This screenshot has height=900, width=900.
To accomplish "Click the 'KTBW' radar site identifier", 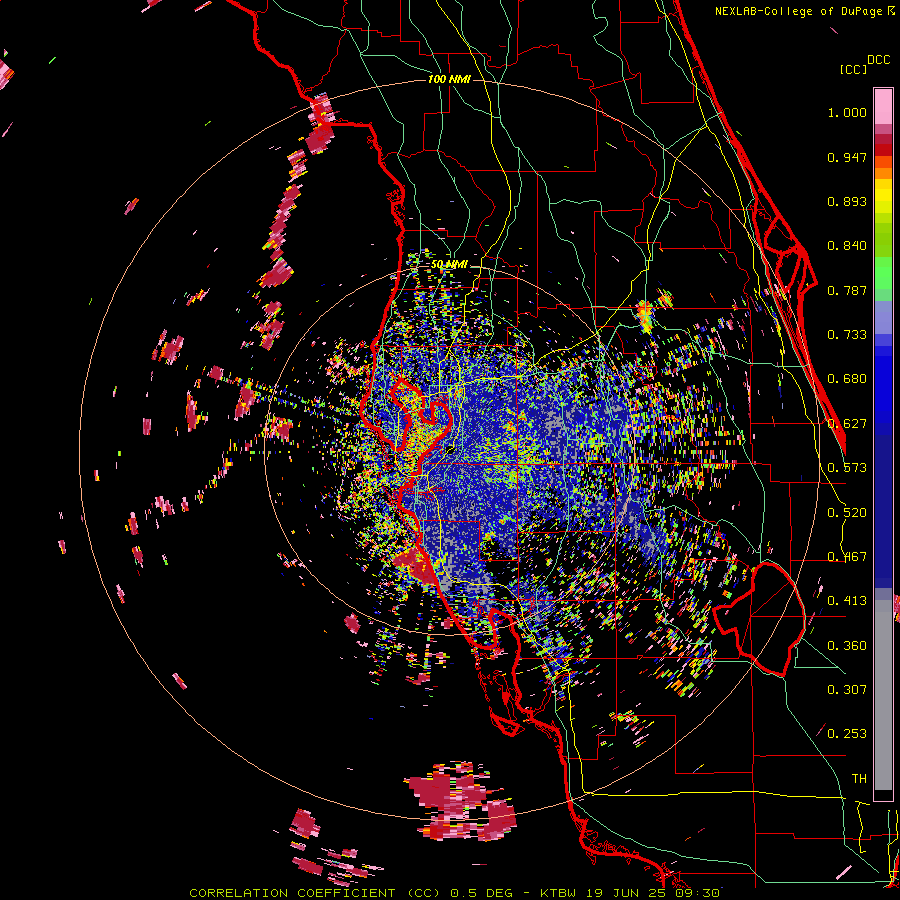I will click(559, 893).
